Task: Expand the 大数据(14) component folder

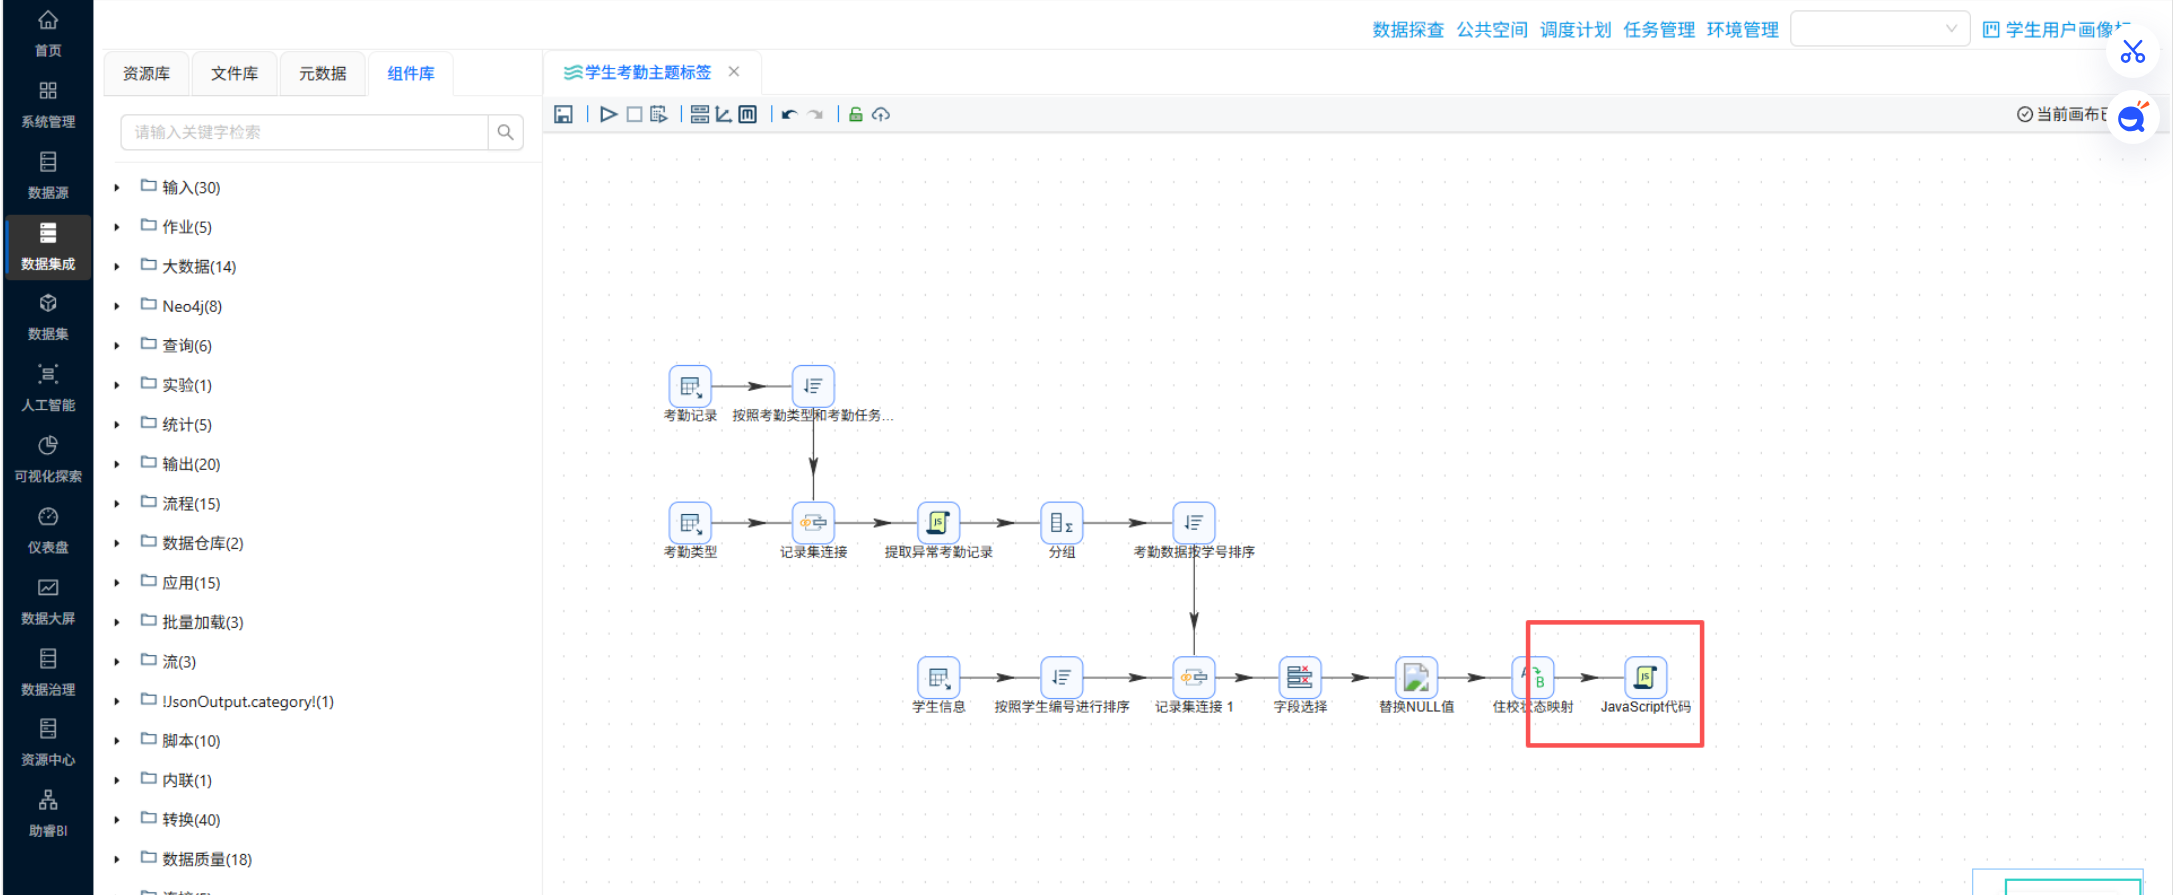Action: coord(117,267)
